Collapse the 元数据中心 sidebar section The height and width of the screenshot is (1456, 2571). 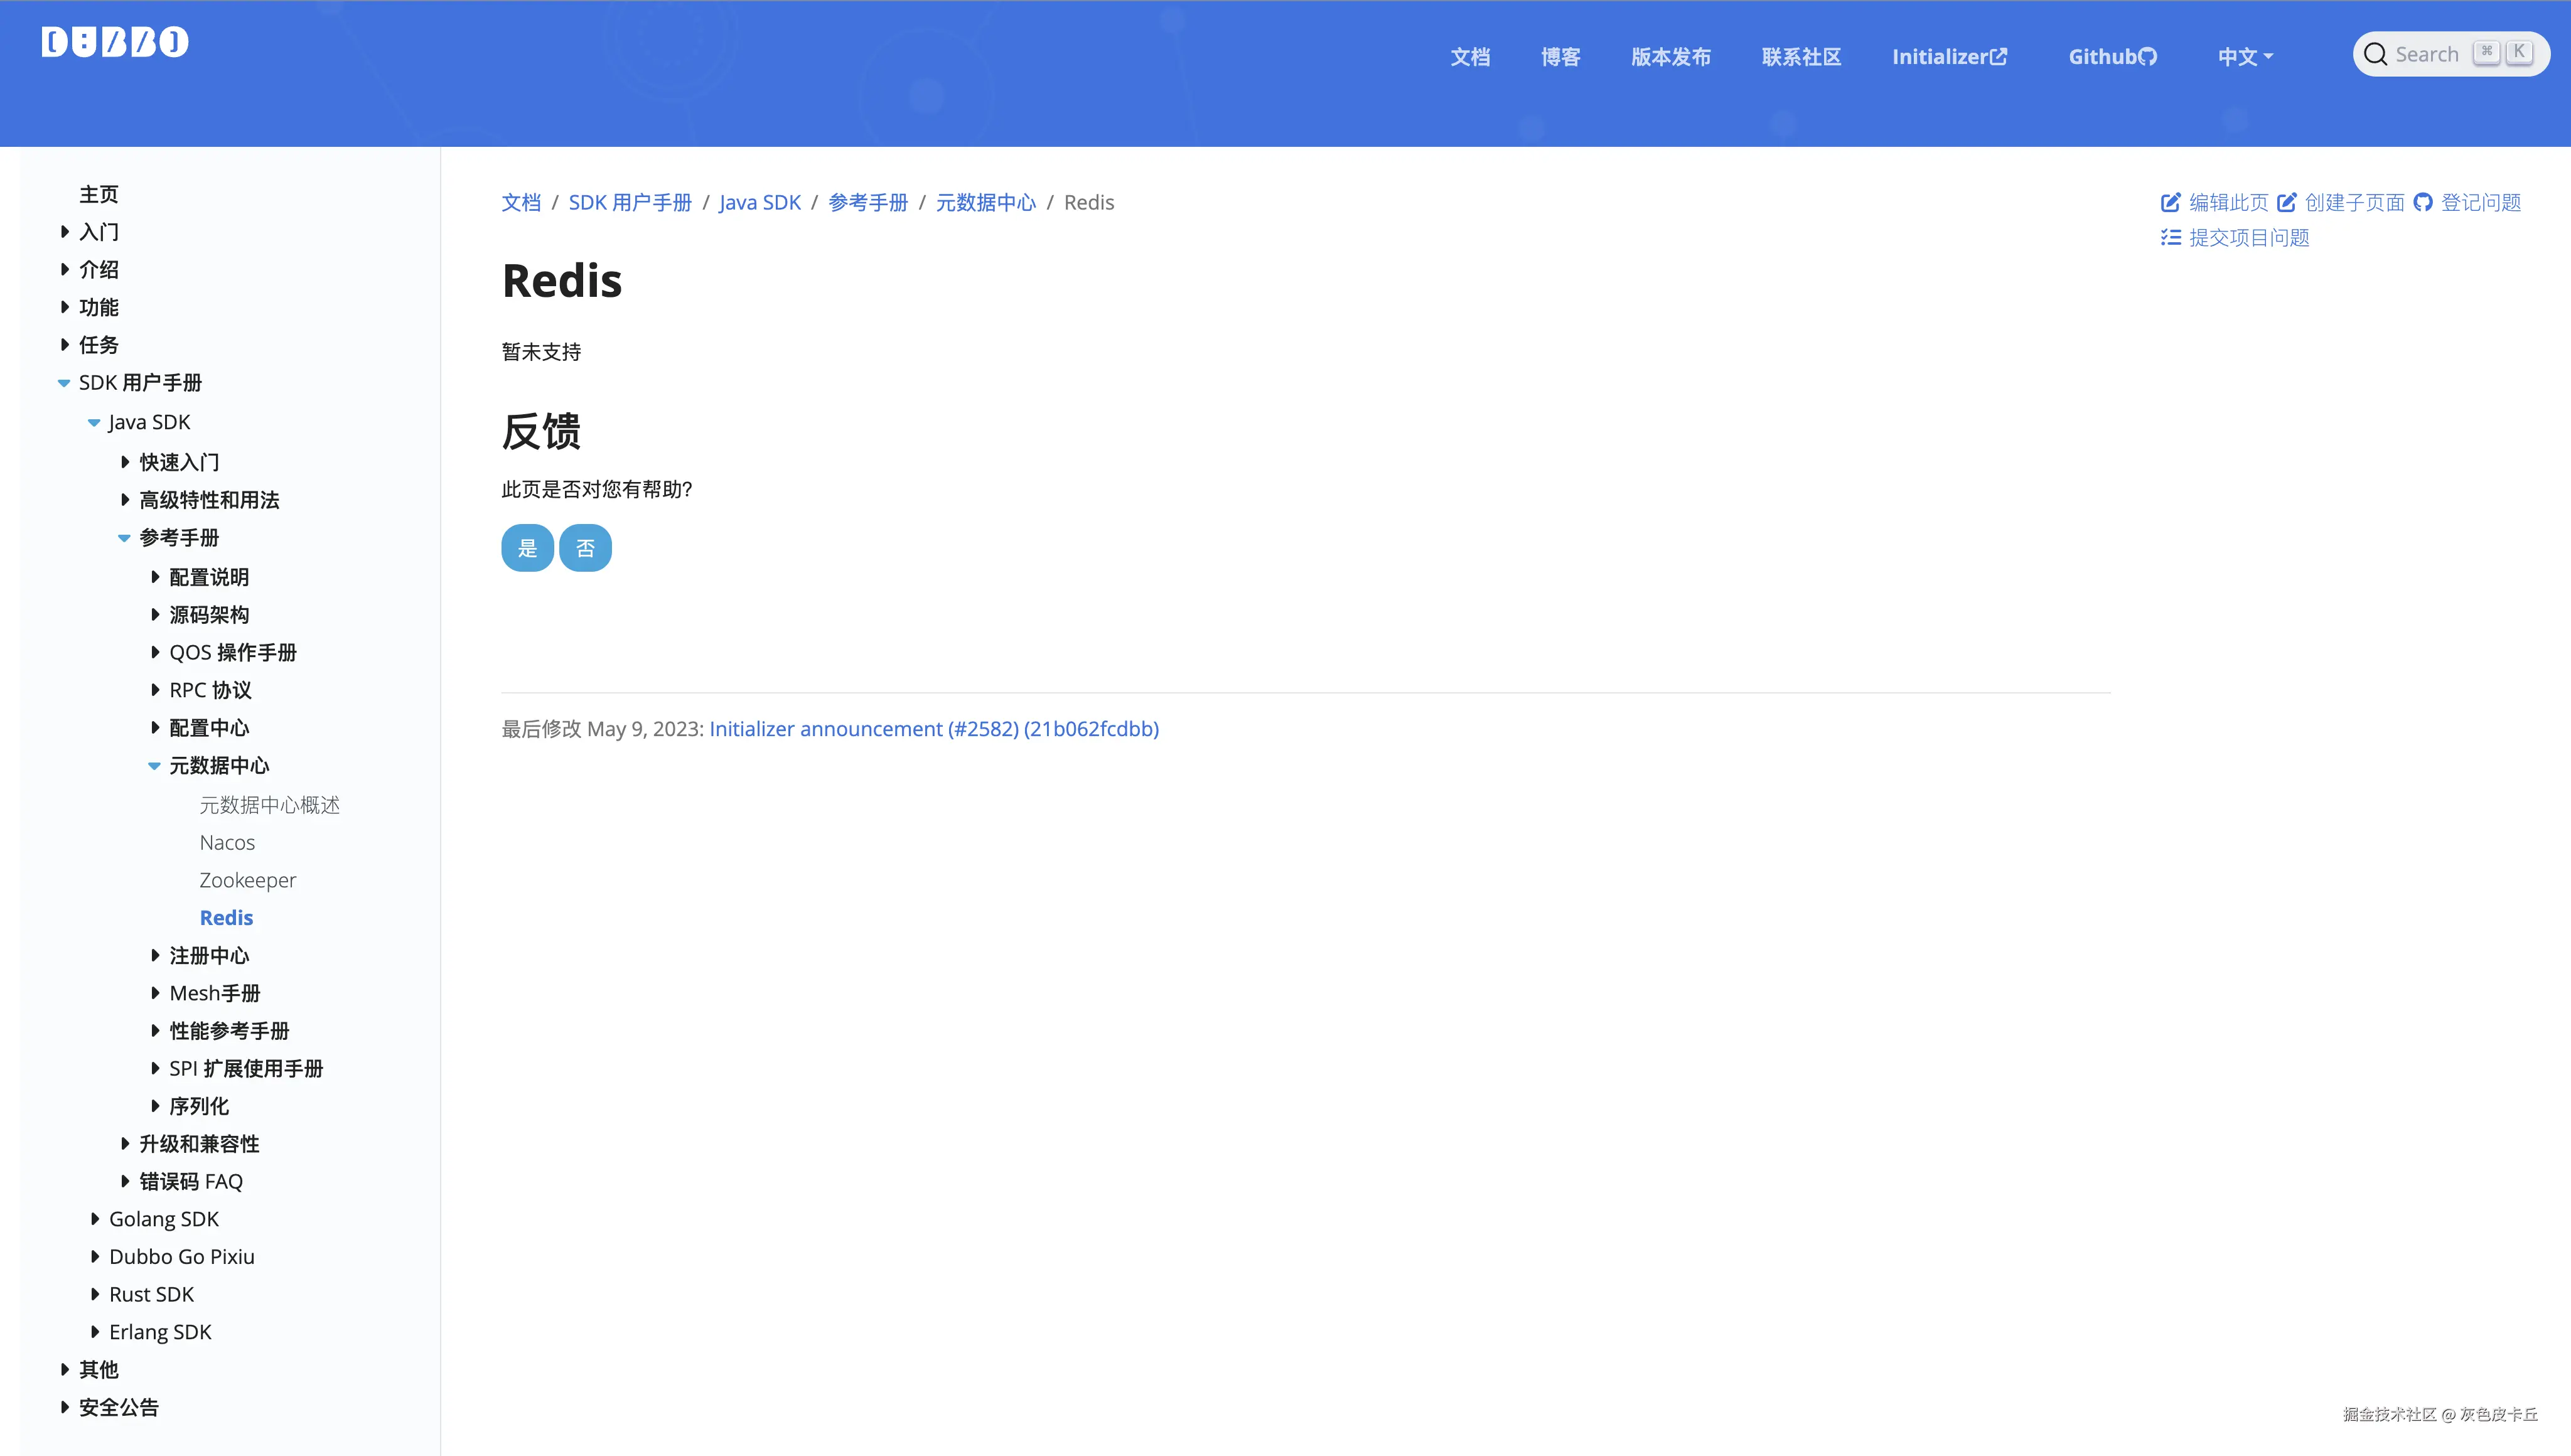pos(155,766)
